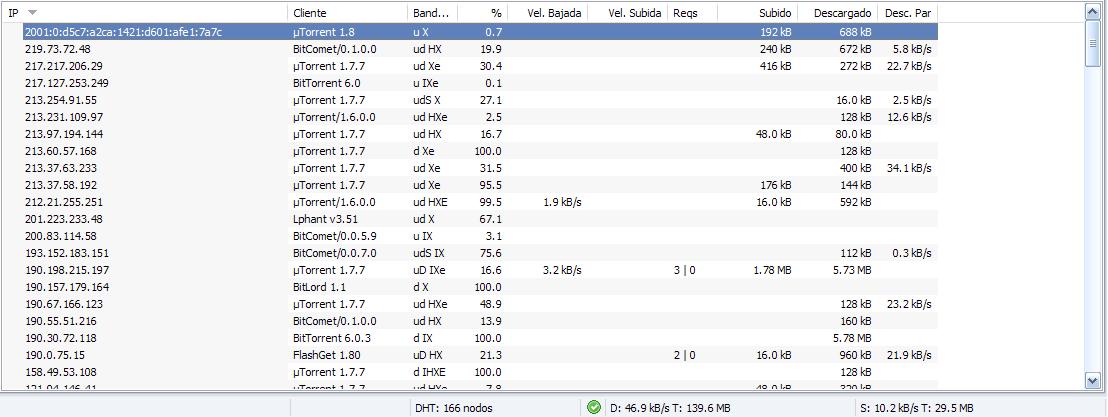Click the Descargado column header
Screen dimensions: 1108x417
coord(842,13)
